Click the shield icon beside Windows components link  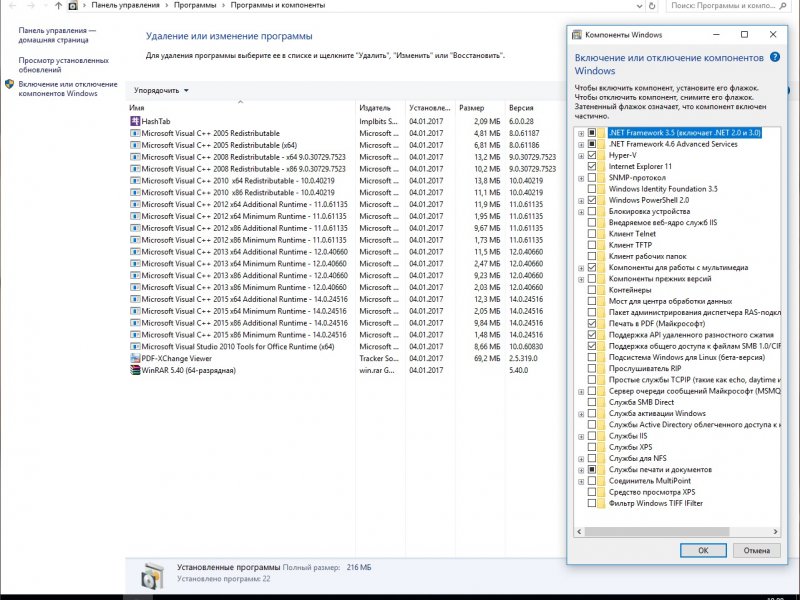pos(9,84)
